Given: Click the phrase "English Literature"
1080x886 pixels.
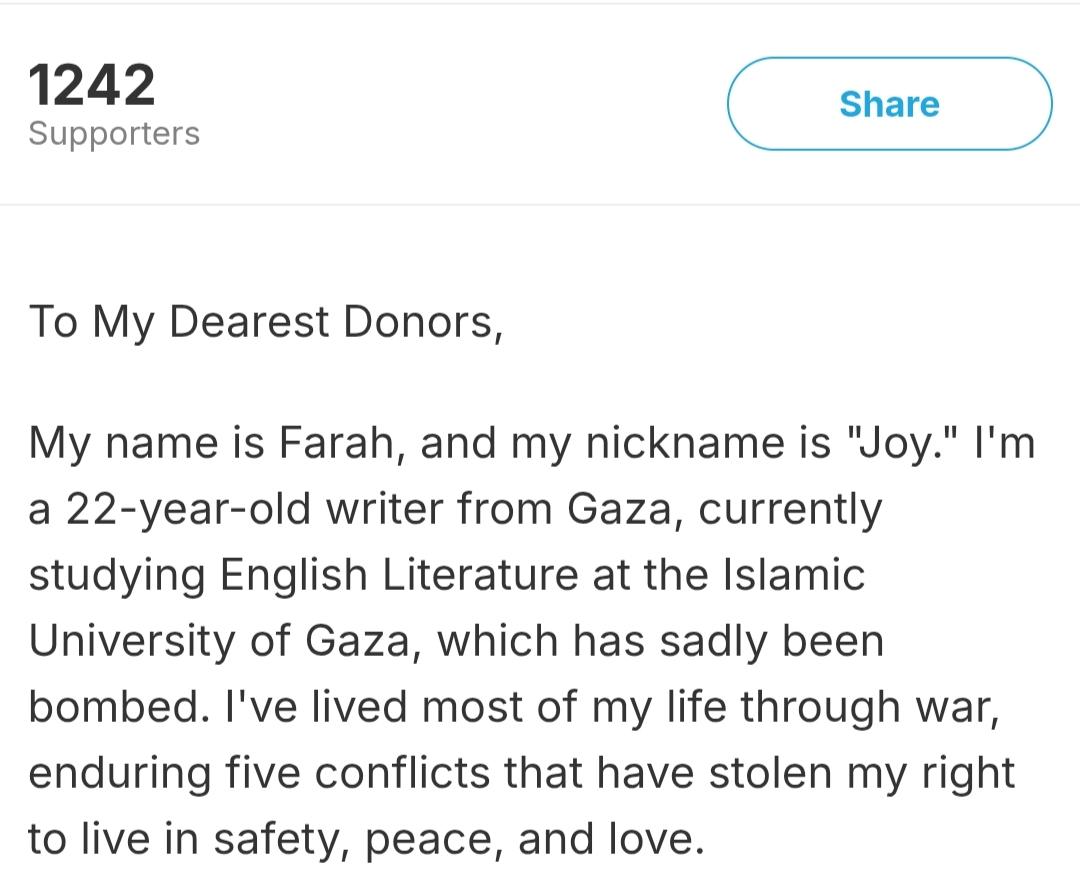Looking at the screenshot, I should tap(399, 575).
